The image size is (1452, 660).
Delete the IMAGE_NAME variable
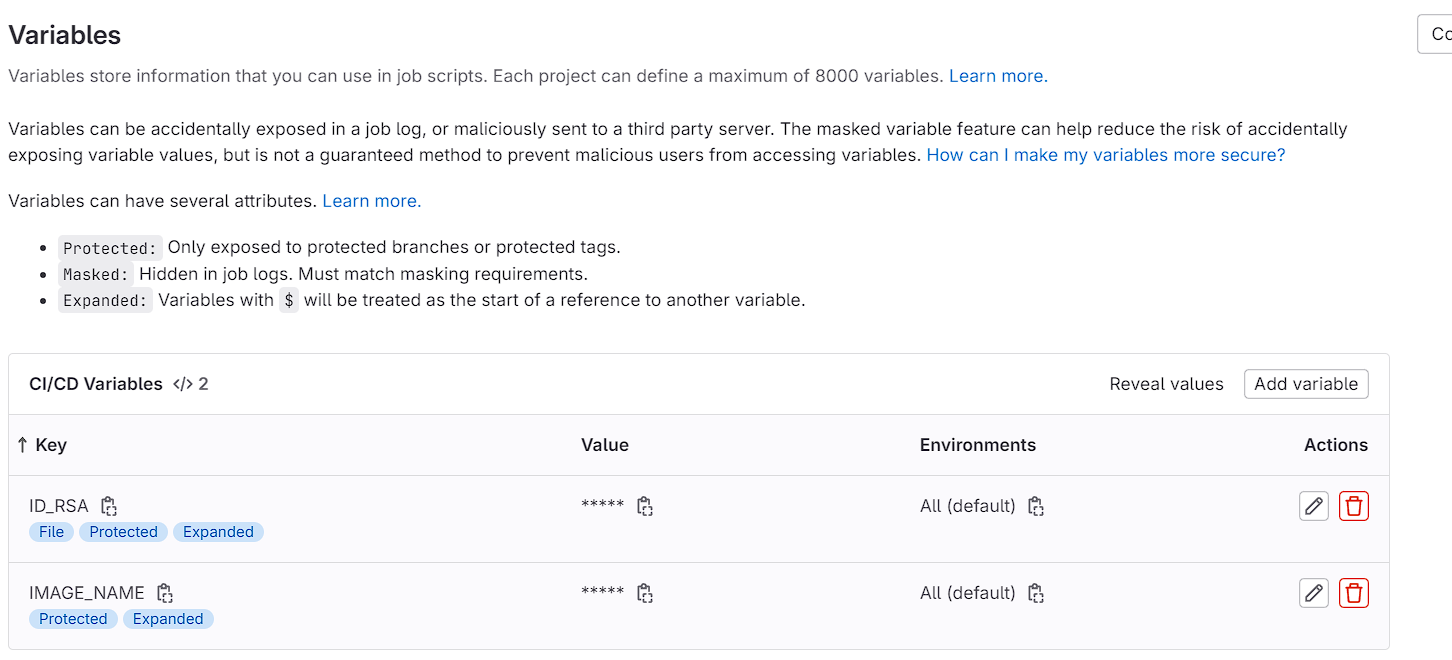click(1353, 593)
